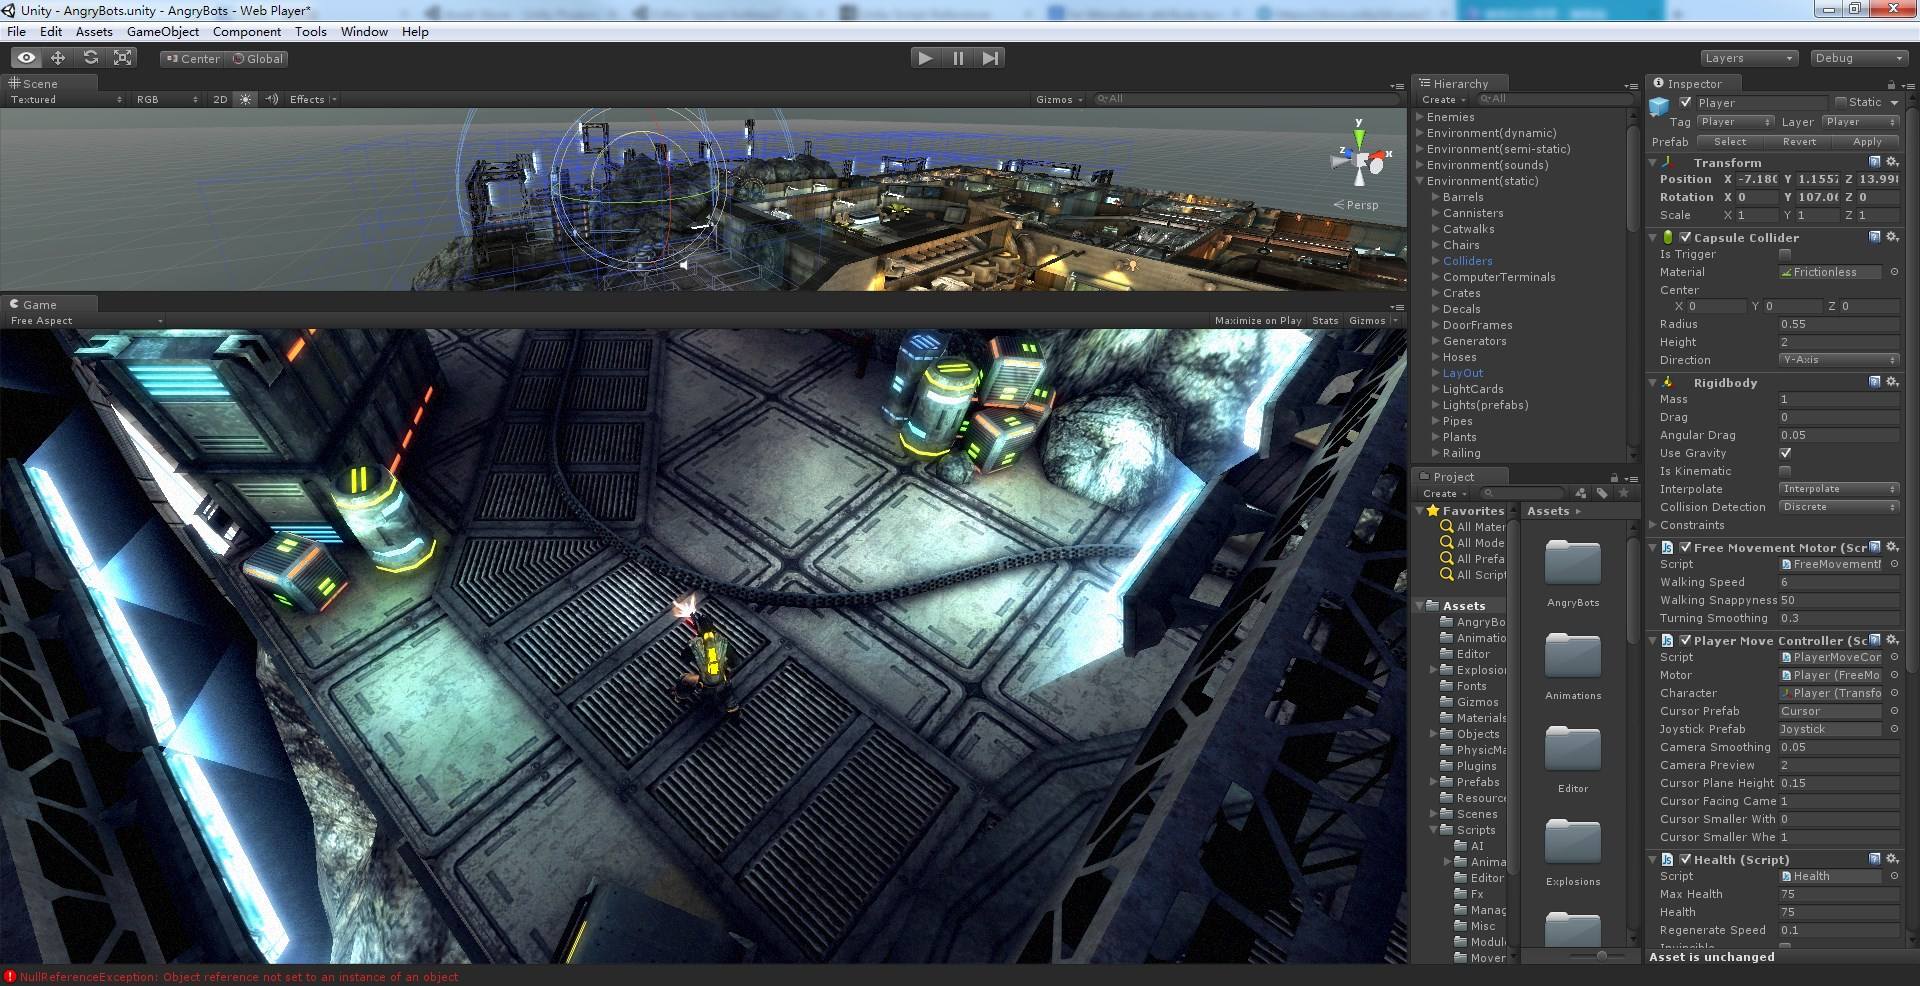The image size is (1920, 986).
Task: Click the prefab Apply button
Action: (1866, 141)
